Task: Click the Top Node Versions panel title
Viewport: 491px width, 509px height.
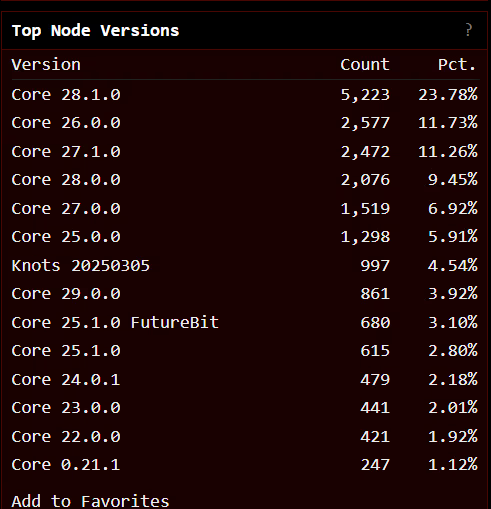Action: pos(95,31)
